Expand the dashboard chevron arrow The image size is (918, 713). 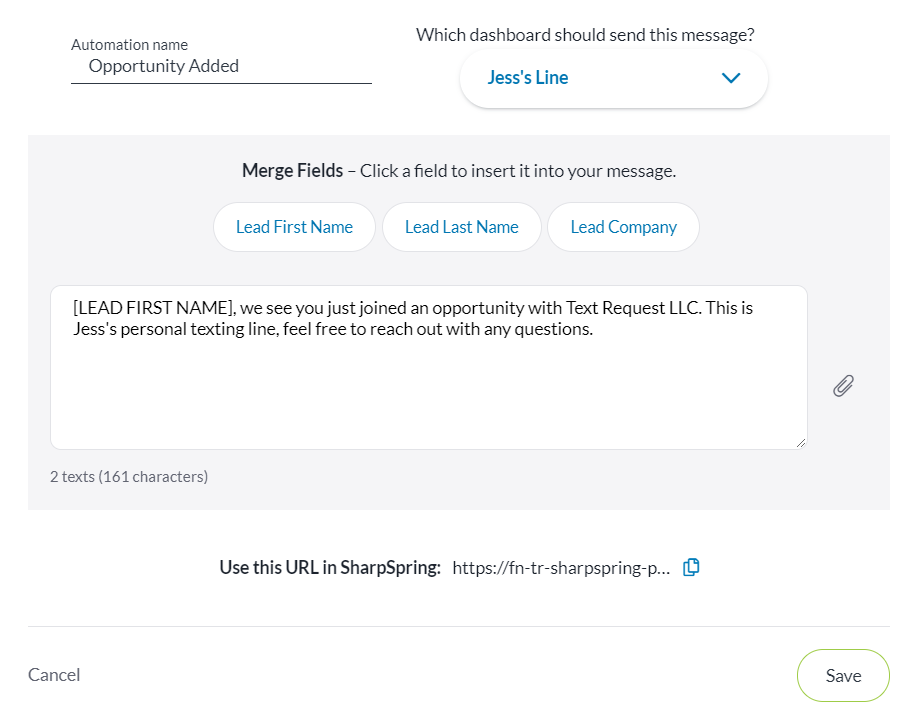point(731,78)
